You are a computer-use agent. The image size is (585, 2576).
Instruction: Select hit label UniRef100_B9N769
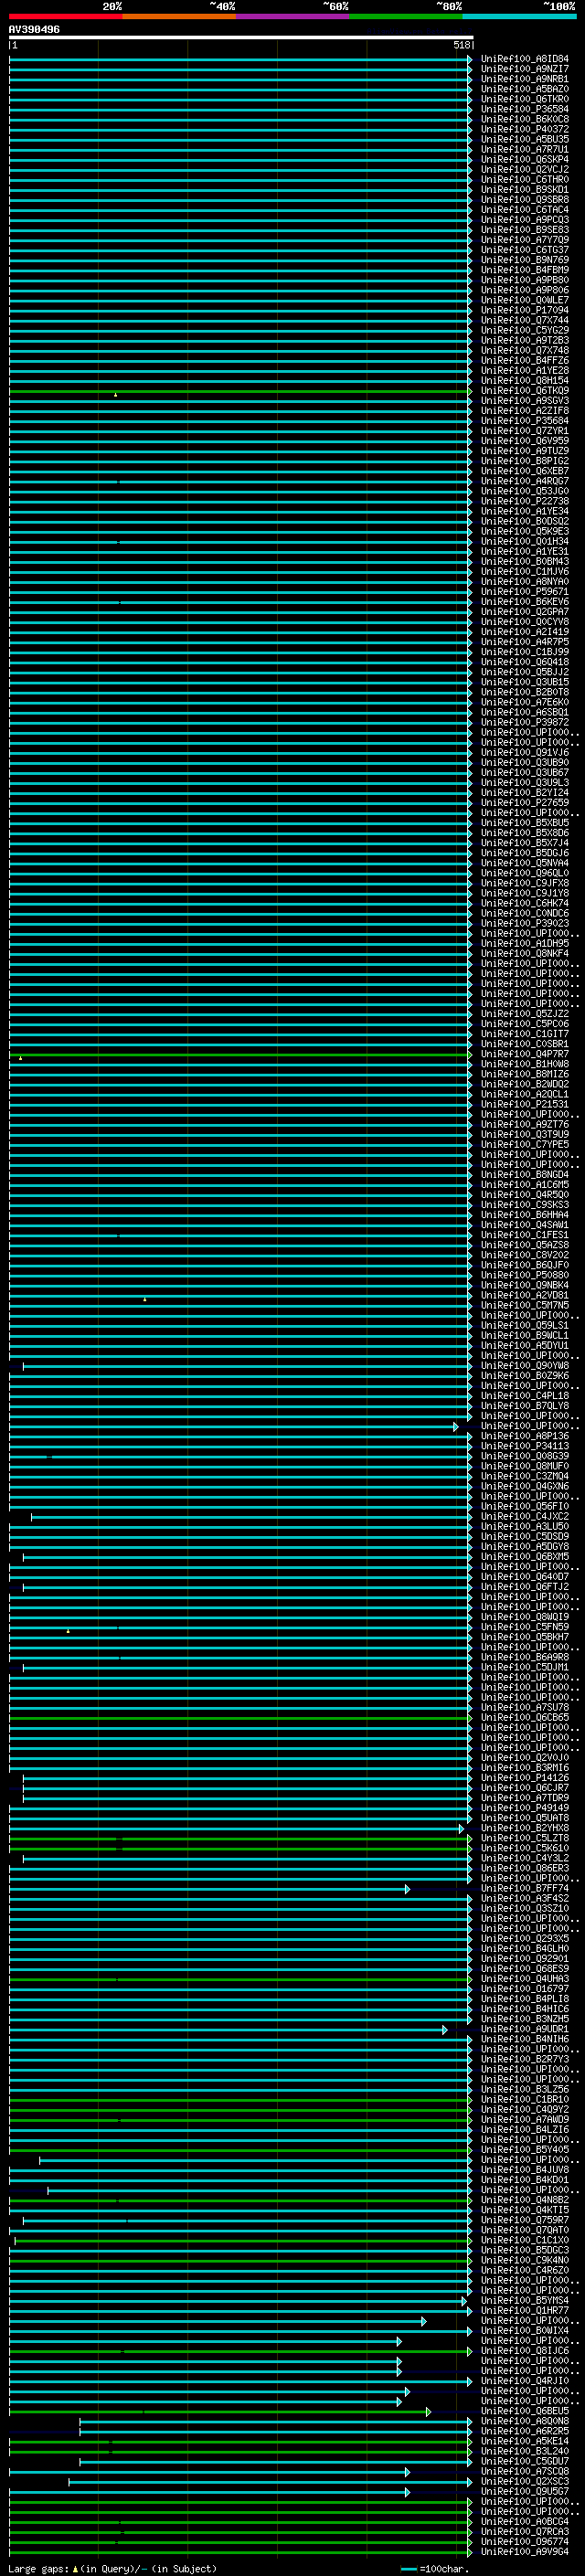coord(525,260)
